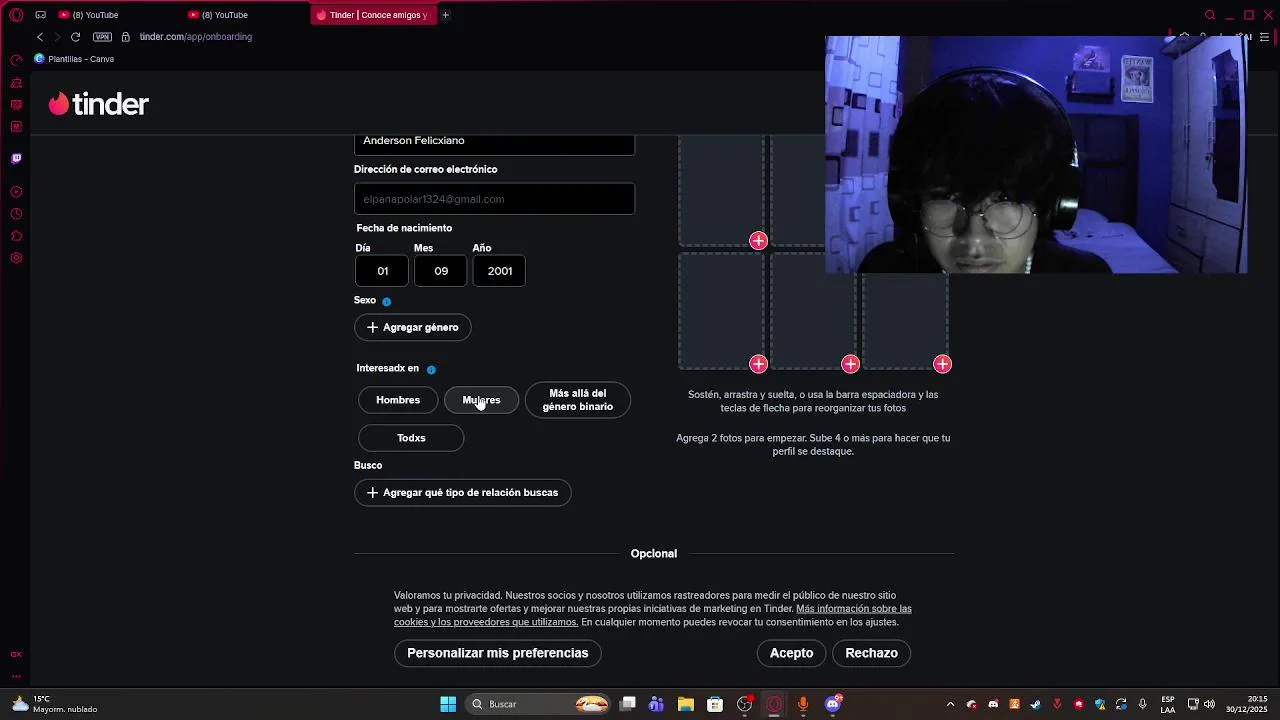The image size is (1280, 720).
Task: Toggle the VPN badge in address bar
Action: pos(102,37)
